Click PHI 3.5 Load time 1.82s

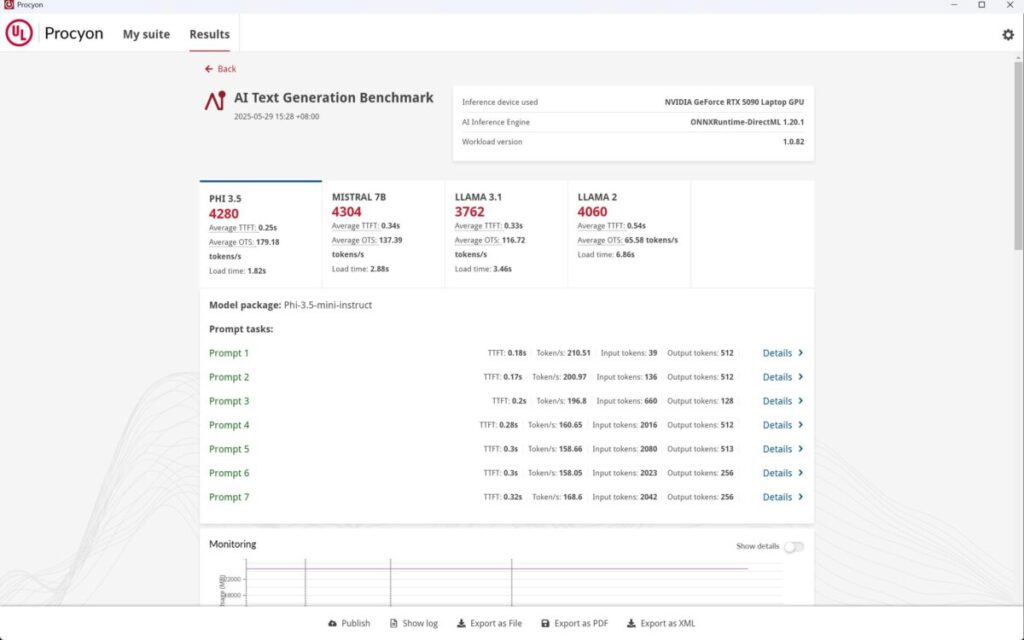237,270
